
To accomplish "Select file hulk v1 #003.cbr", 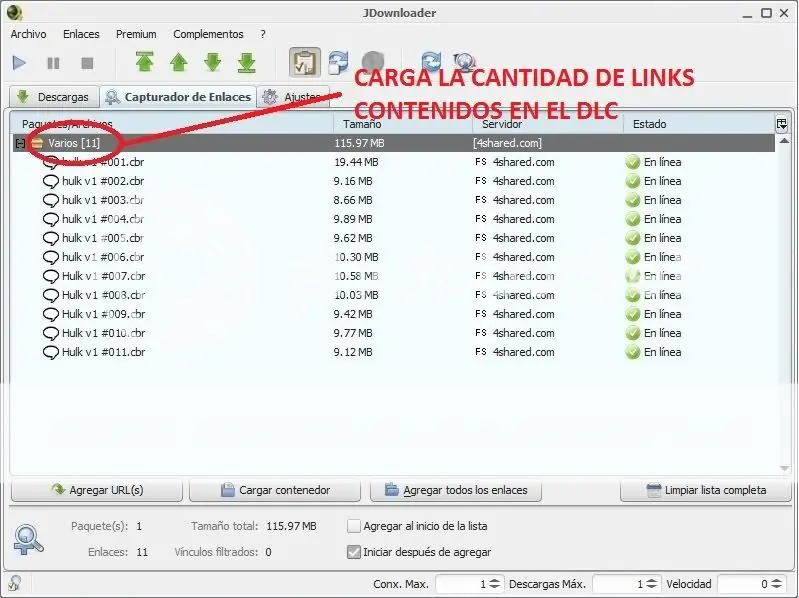I will [103, 200].
